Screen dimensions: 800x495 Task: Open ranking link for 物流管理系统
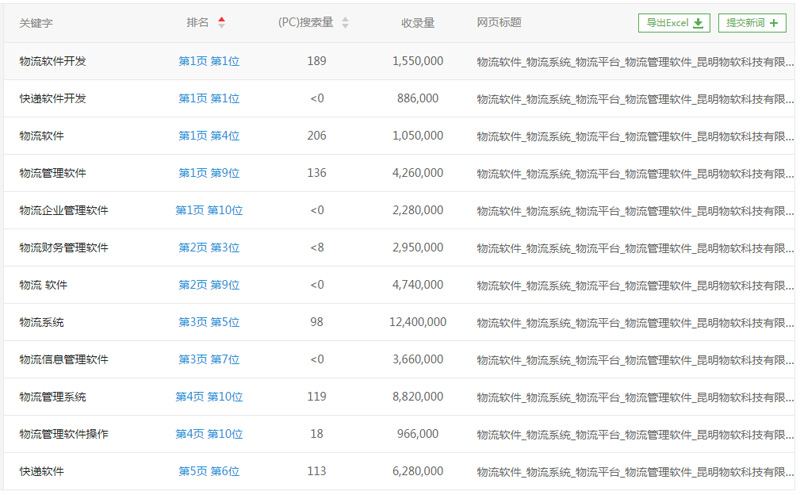pos(209,397)
